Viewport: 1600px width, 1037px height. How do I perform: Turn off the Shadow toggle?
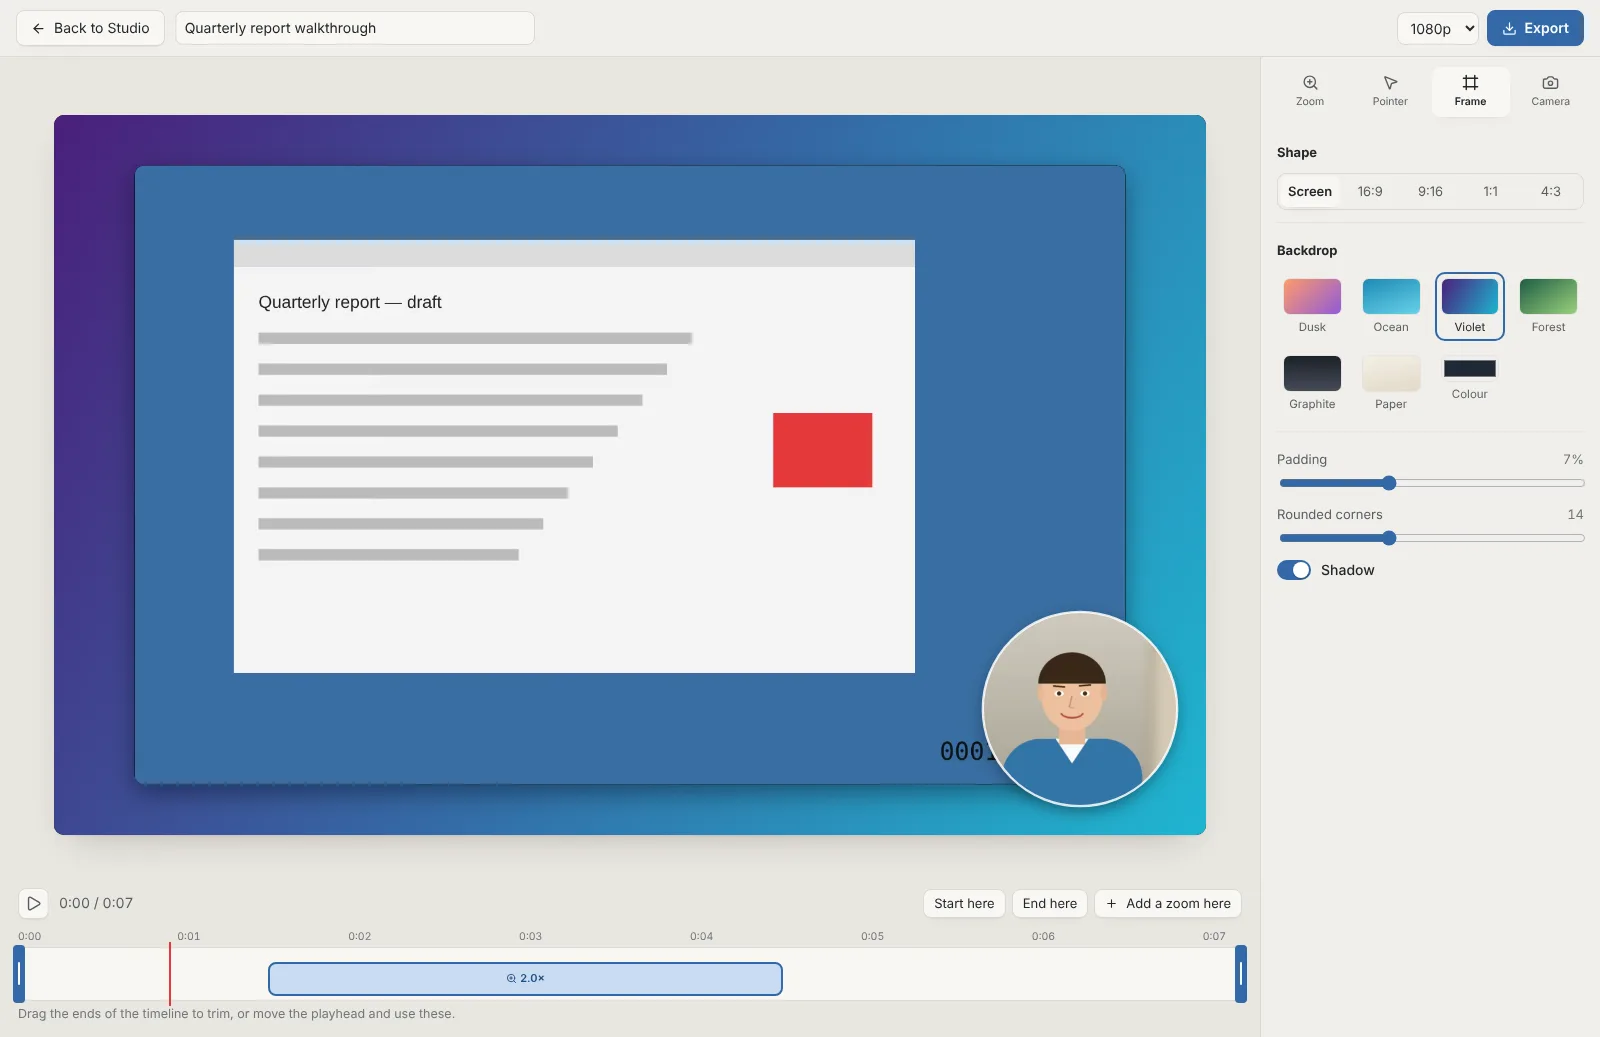click(x=1294, y=570)
